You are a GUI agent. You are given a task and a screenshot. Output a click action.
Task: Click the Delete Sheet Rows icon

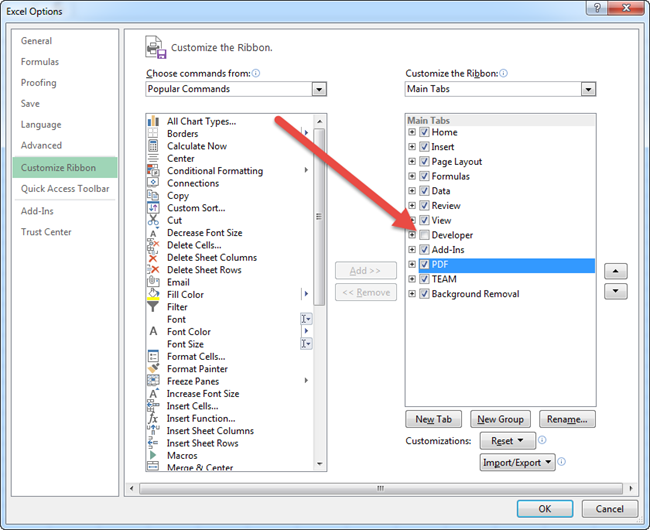pyautogui.click(x=153, y=270)
